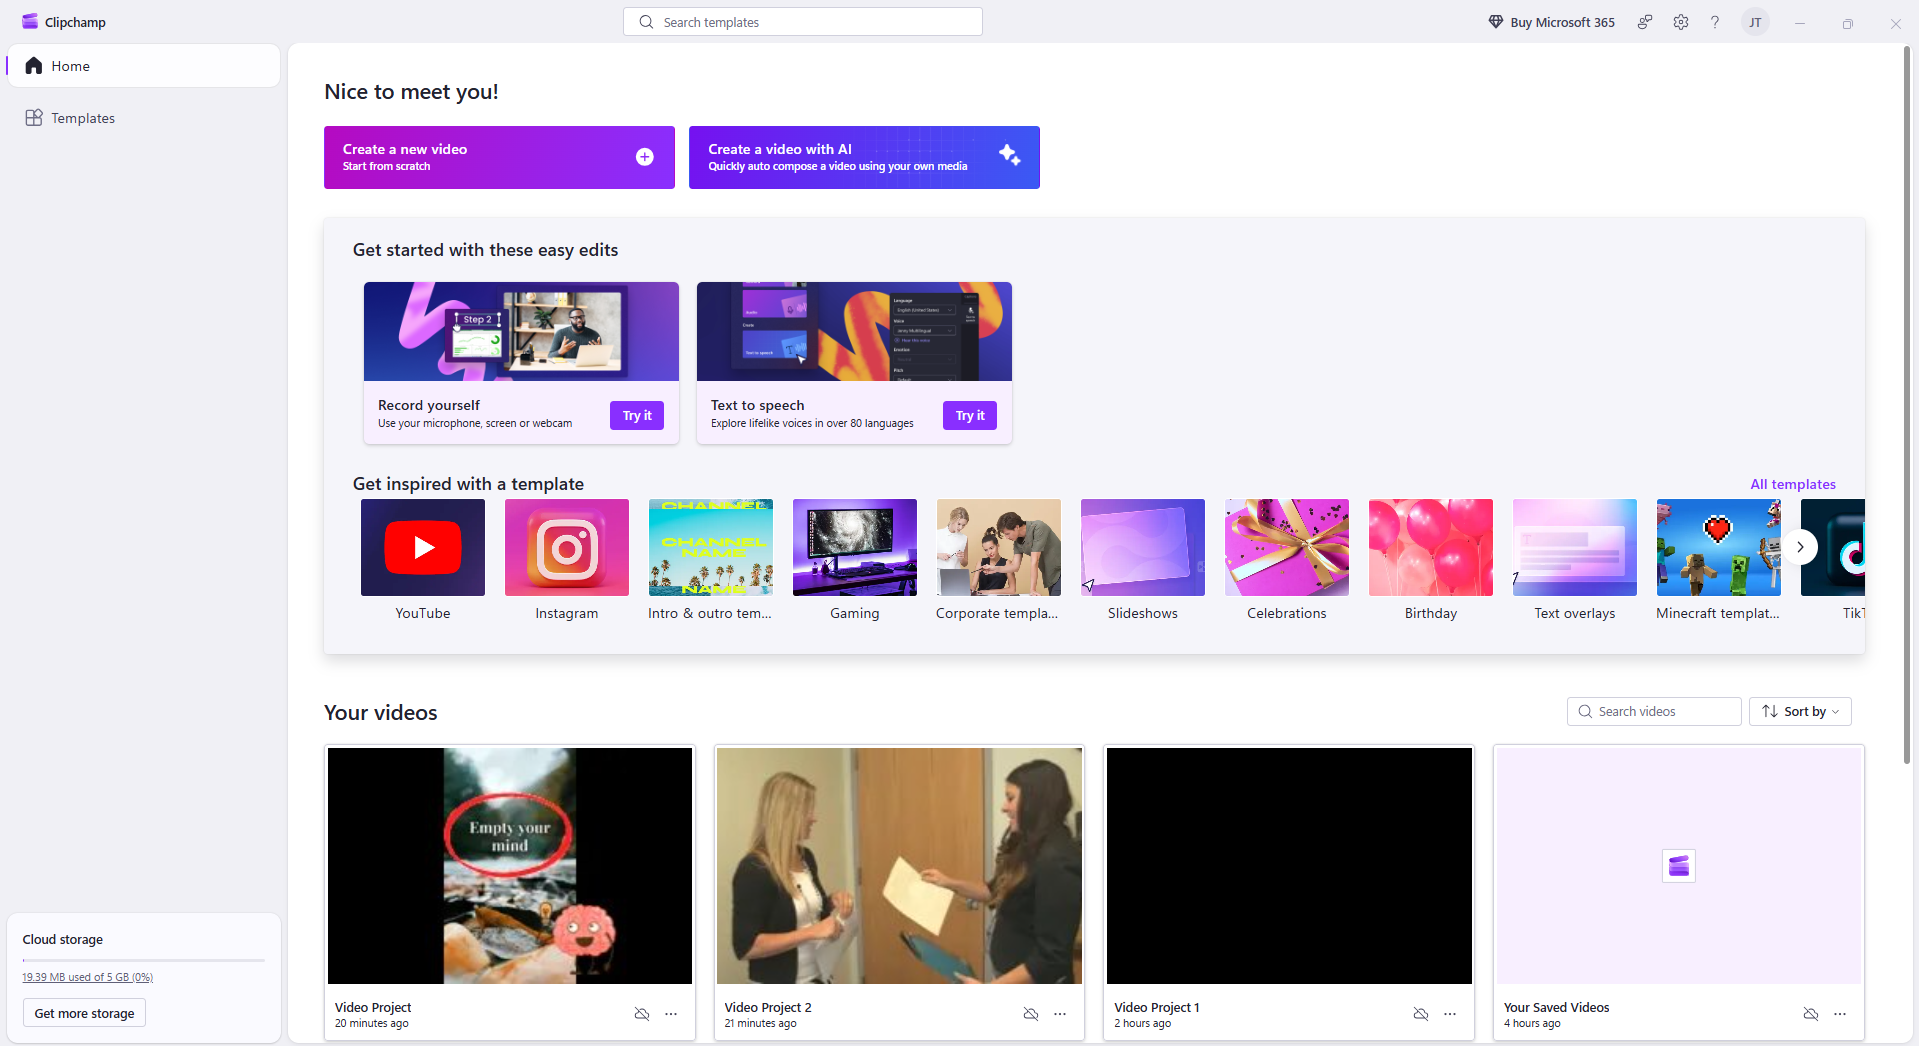
Task: Click the Home house icon in sidebar
Action: pyautogui.click(x=34, y=66)
